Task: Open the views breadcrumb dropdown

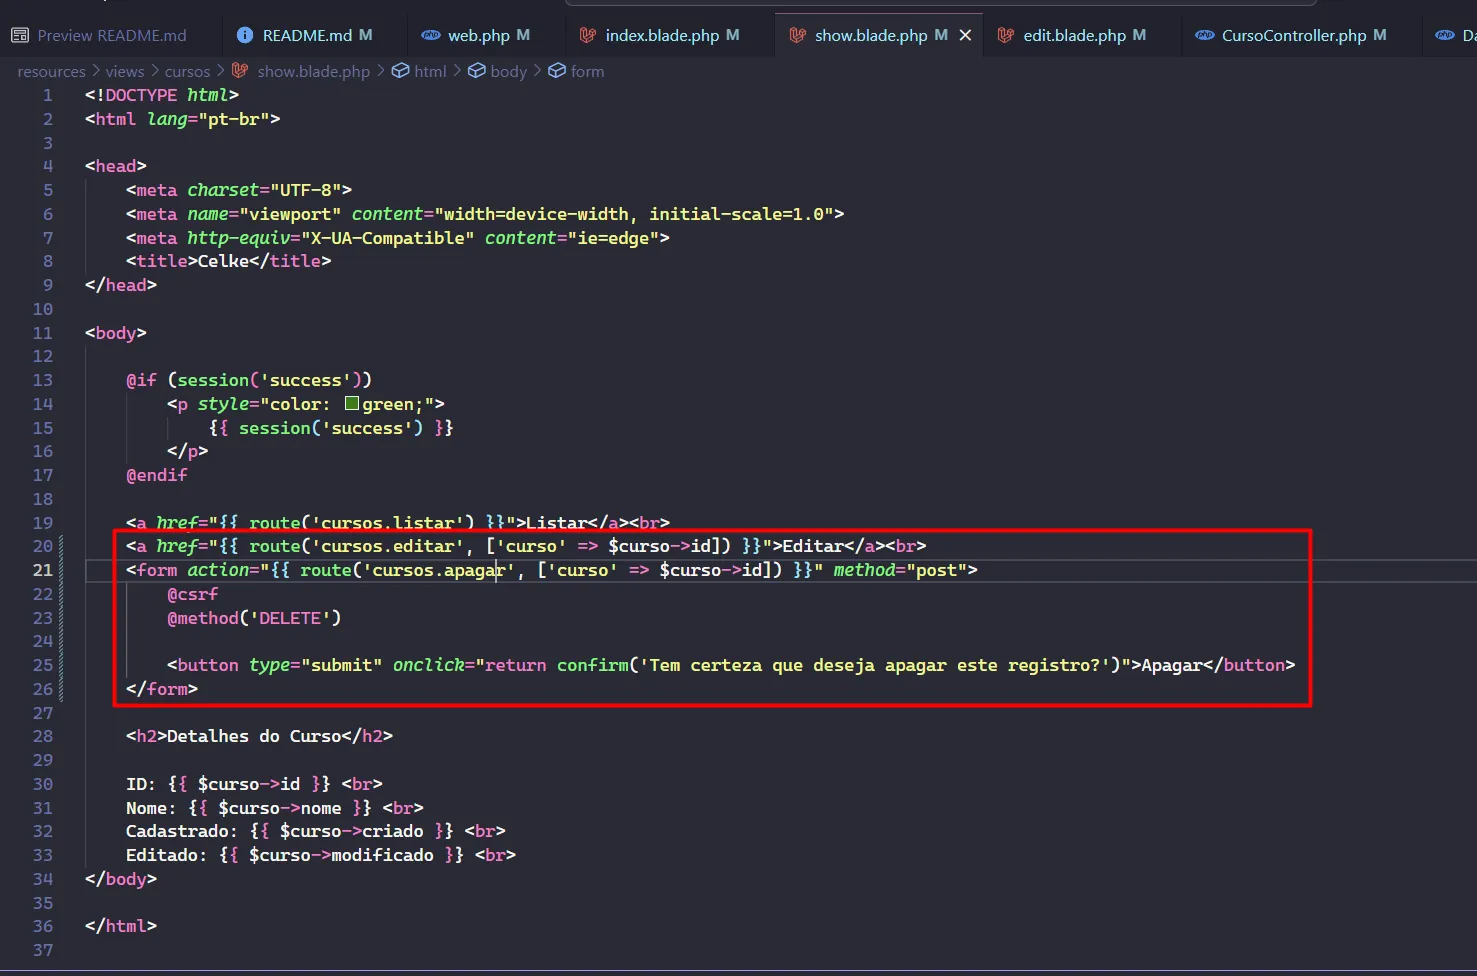Action: click(x=125, y=71)
